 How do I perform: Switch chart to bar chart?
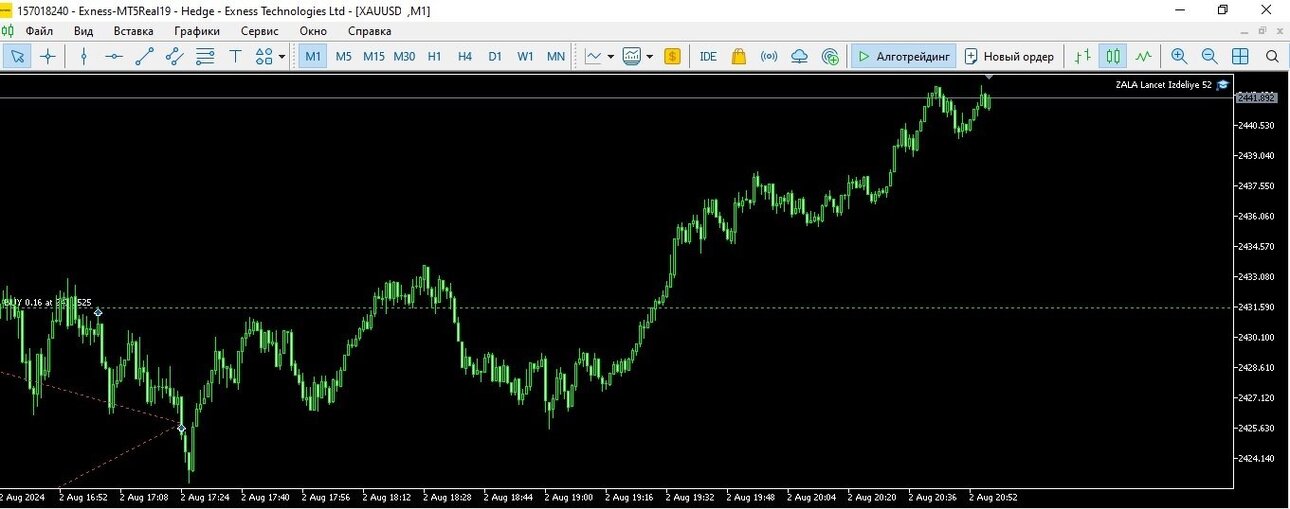pos(1083,57)
